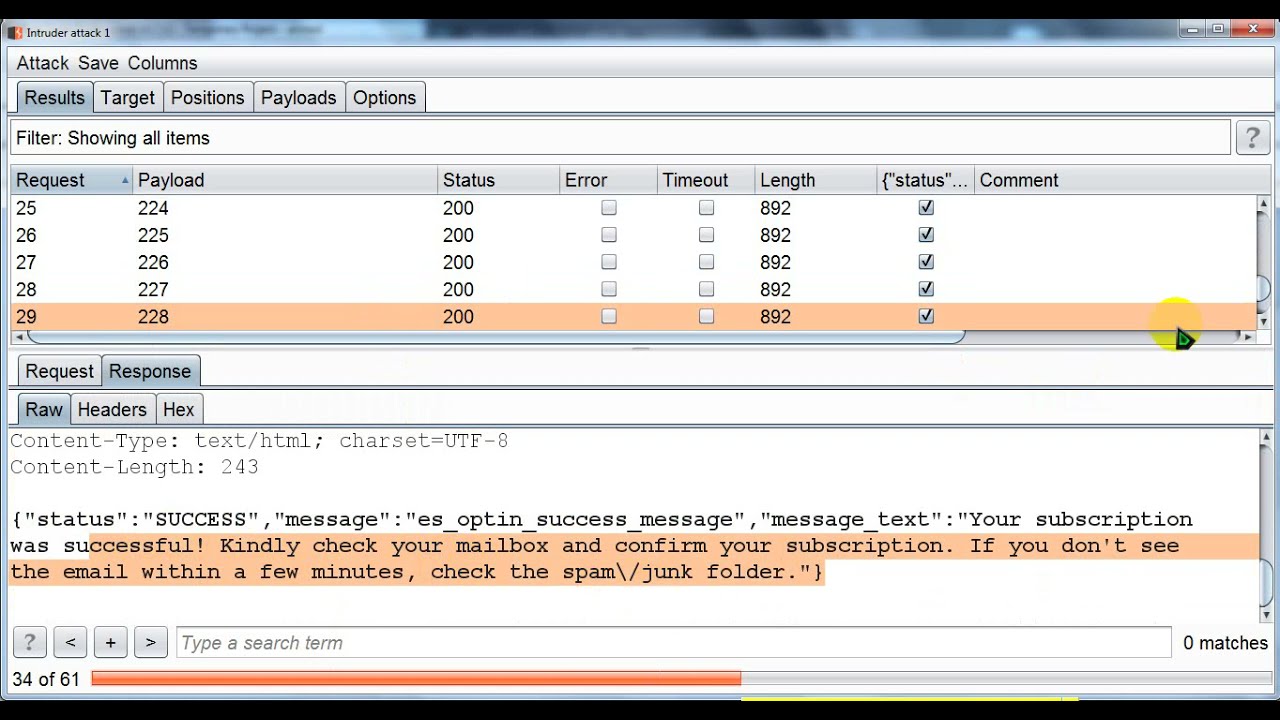Switch to the Payloads tab

coord(298,98)
